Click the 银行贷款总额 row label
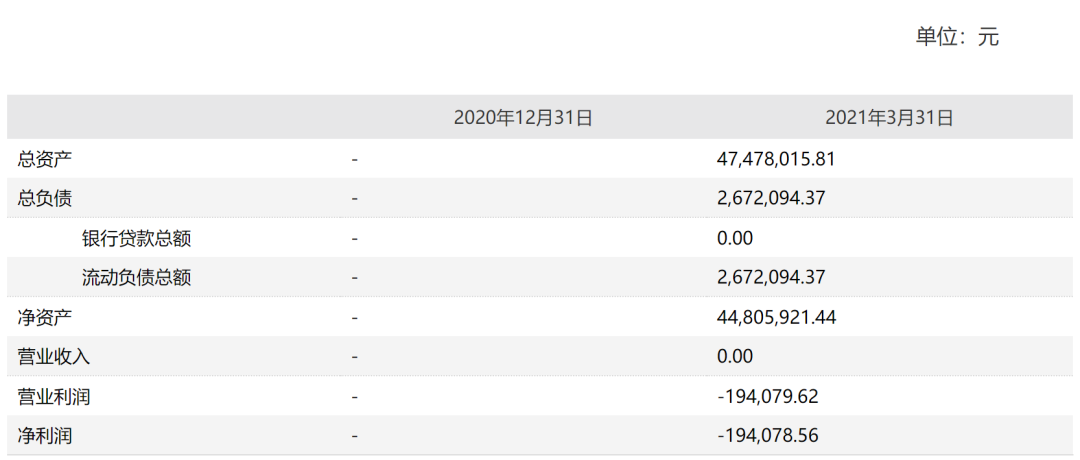Screen dimensions: 1080x460 click(136, 239)
